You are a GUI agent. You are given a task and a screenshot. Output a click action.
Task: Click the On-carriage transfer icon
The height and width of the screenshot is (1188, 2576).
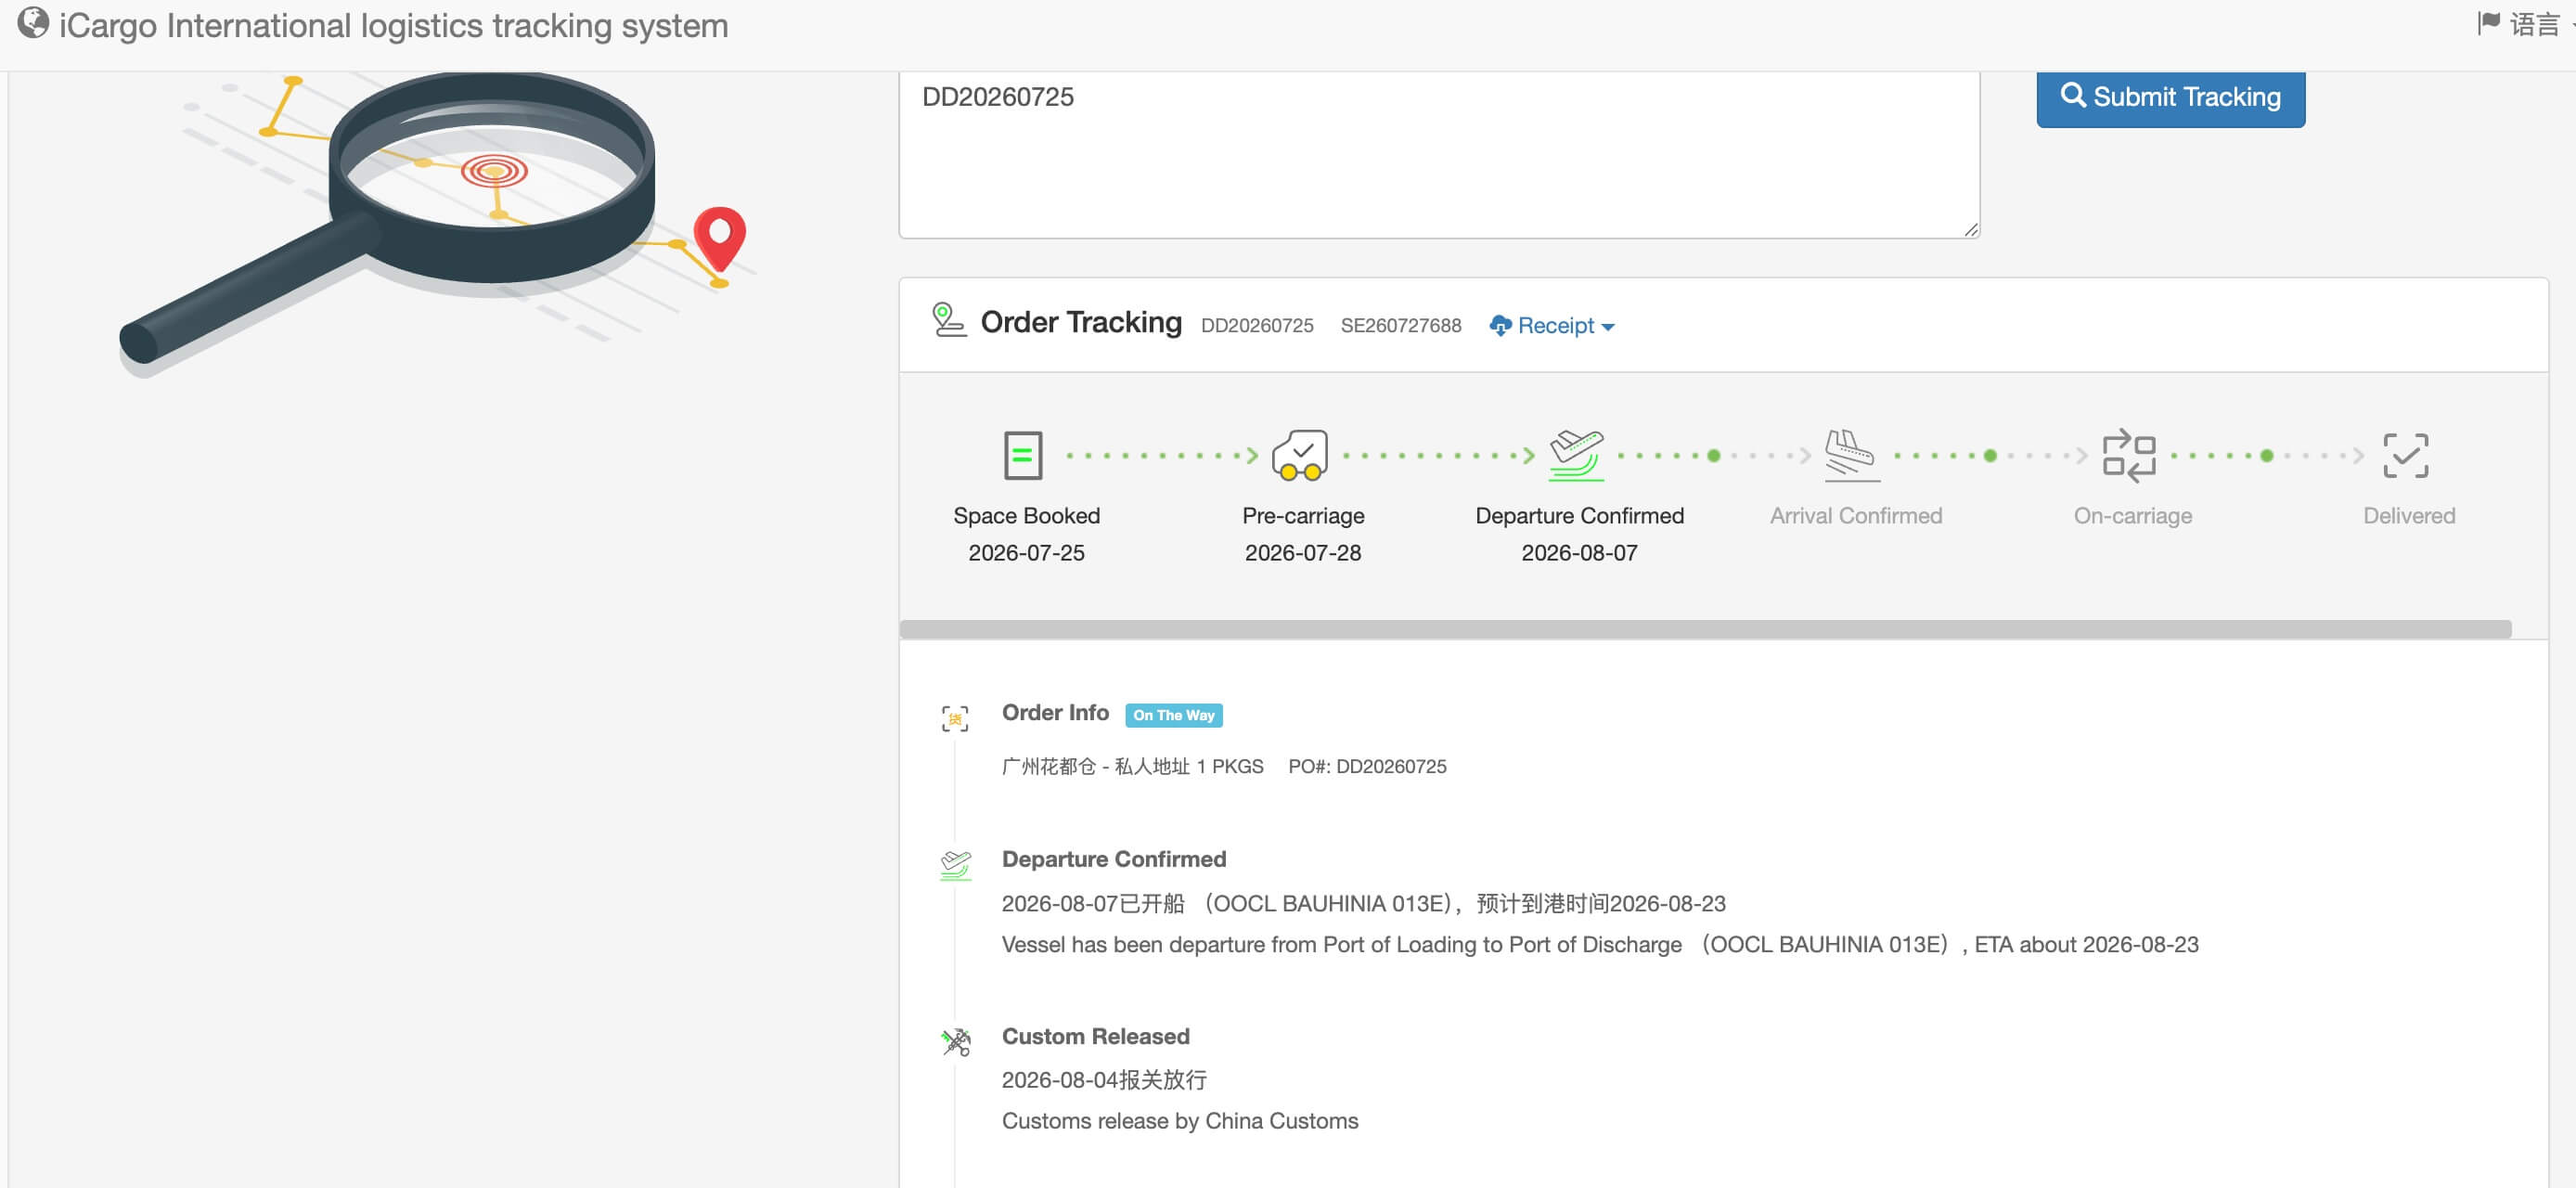2128,455
